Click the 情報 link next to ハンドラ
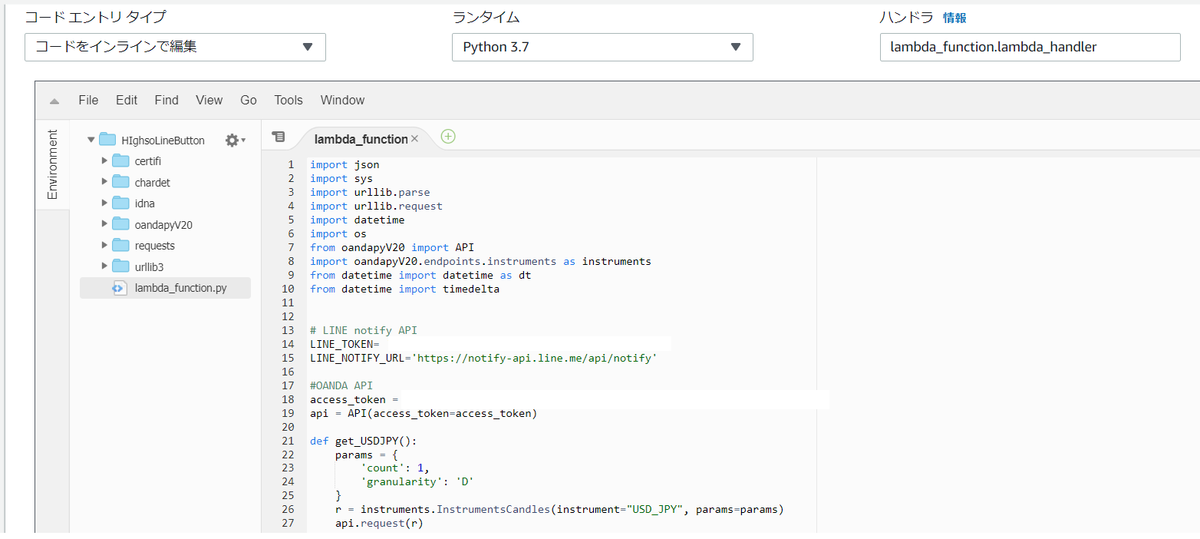Screen dimensions: 1200x539 coord(954,18)
